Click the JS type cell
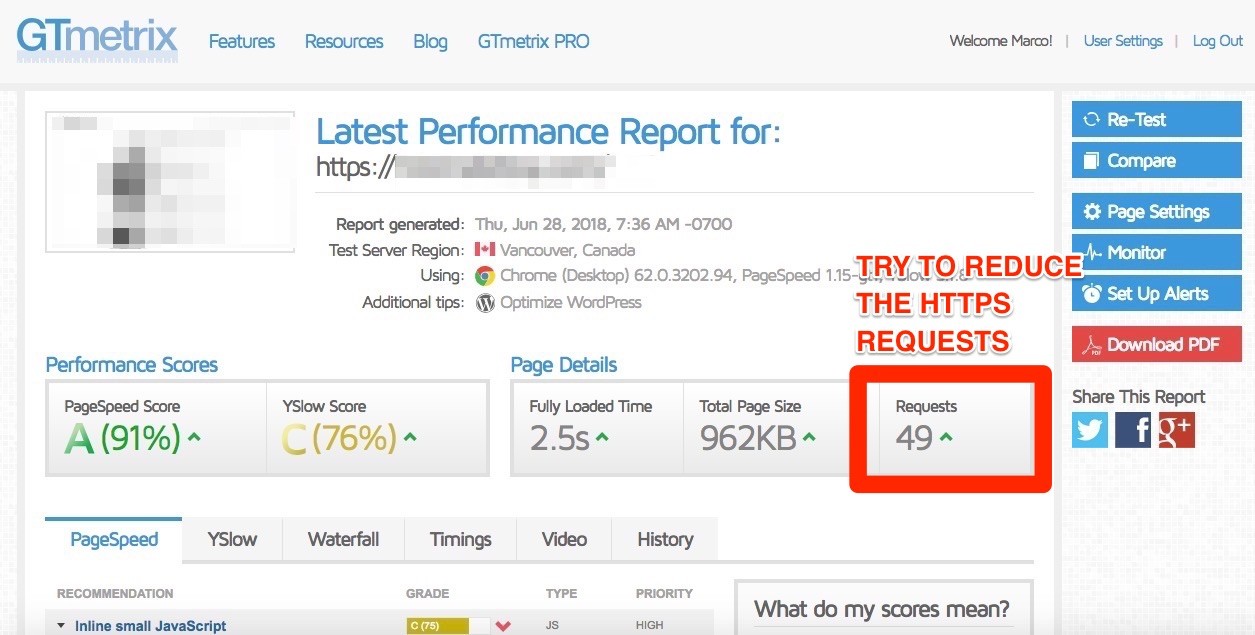The image size is (1255, 635). [x=553, y=626]
